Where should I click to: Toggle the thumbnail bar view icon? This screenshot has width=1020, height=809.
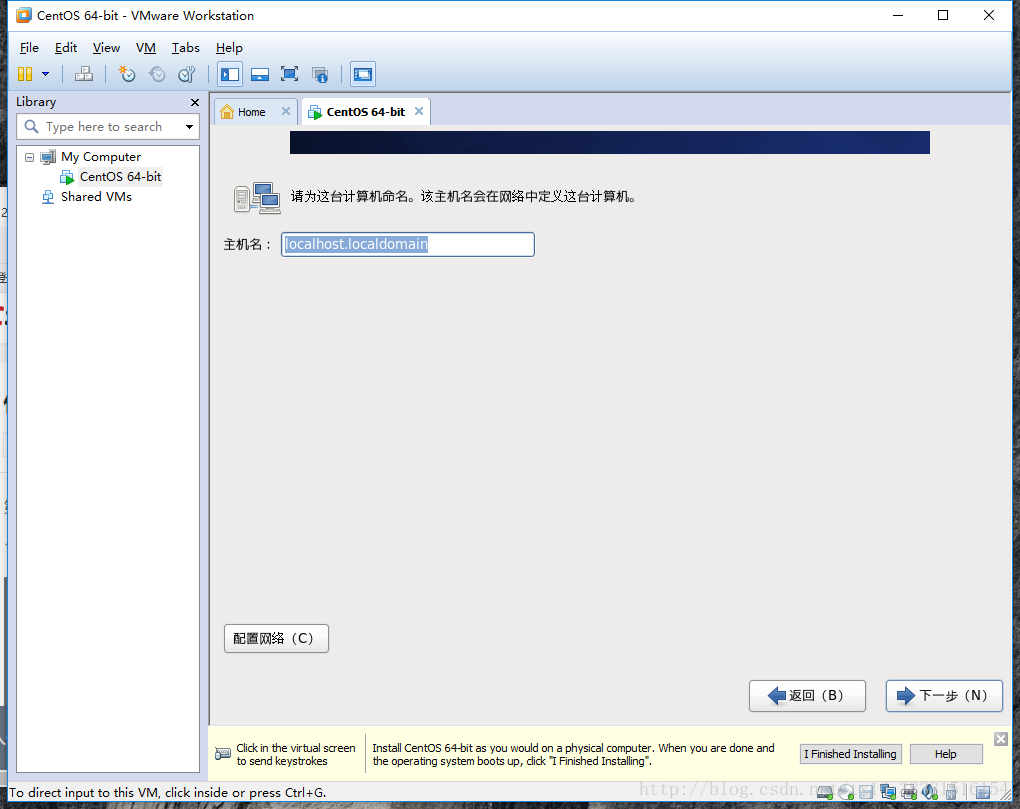click(260, 74)
